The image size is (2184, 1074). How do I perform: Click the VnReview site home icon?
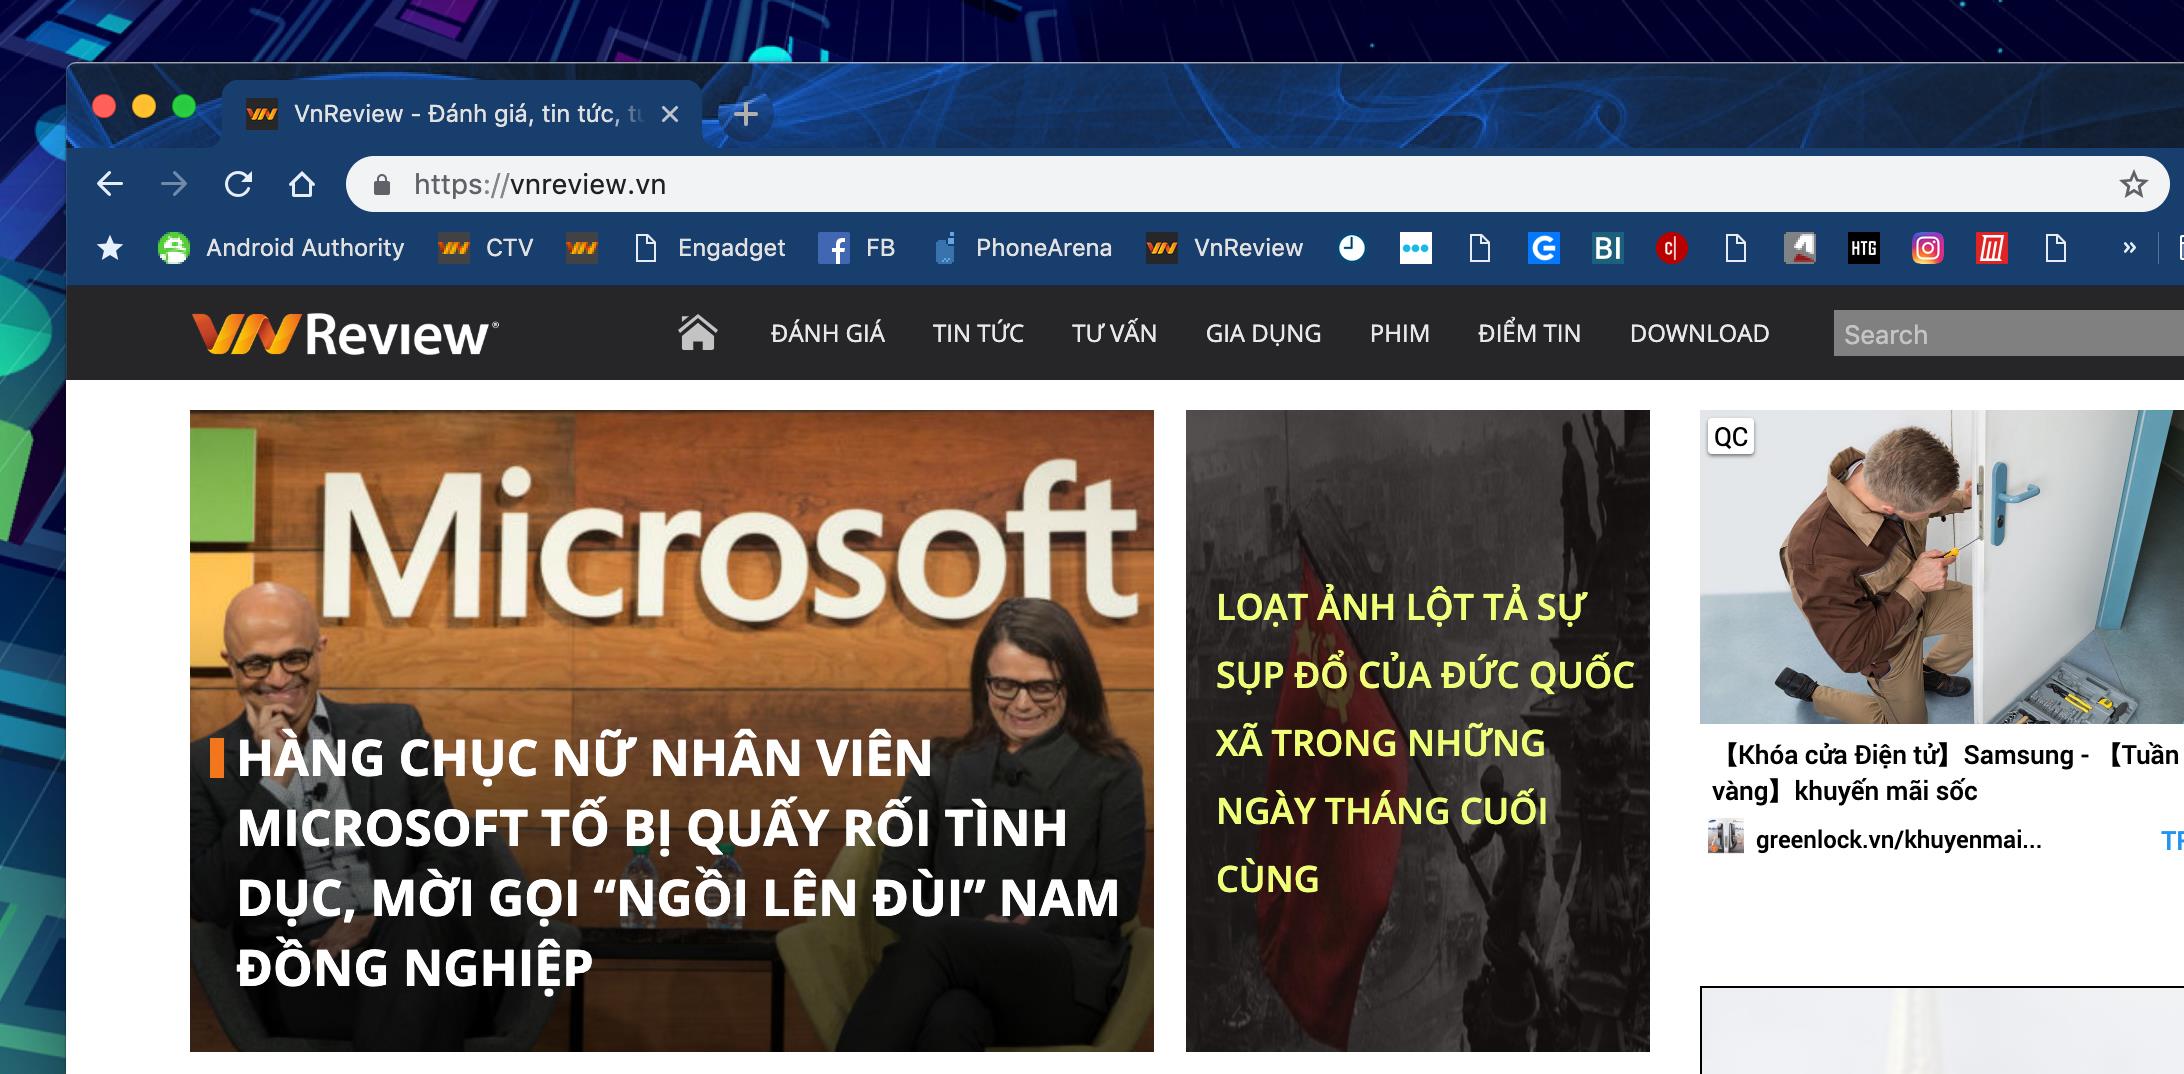(x=697, y=333)
